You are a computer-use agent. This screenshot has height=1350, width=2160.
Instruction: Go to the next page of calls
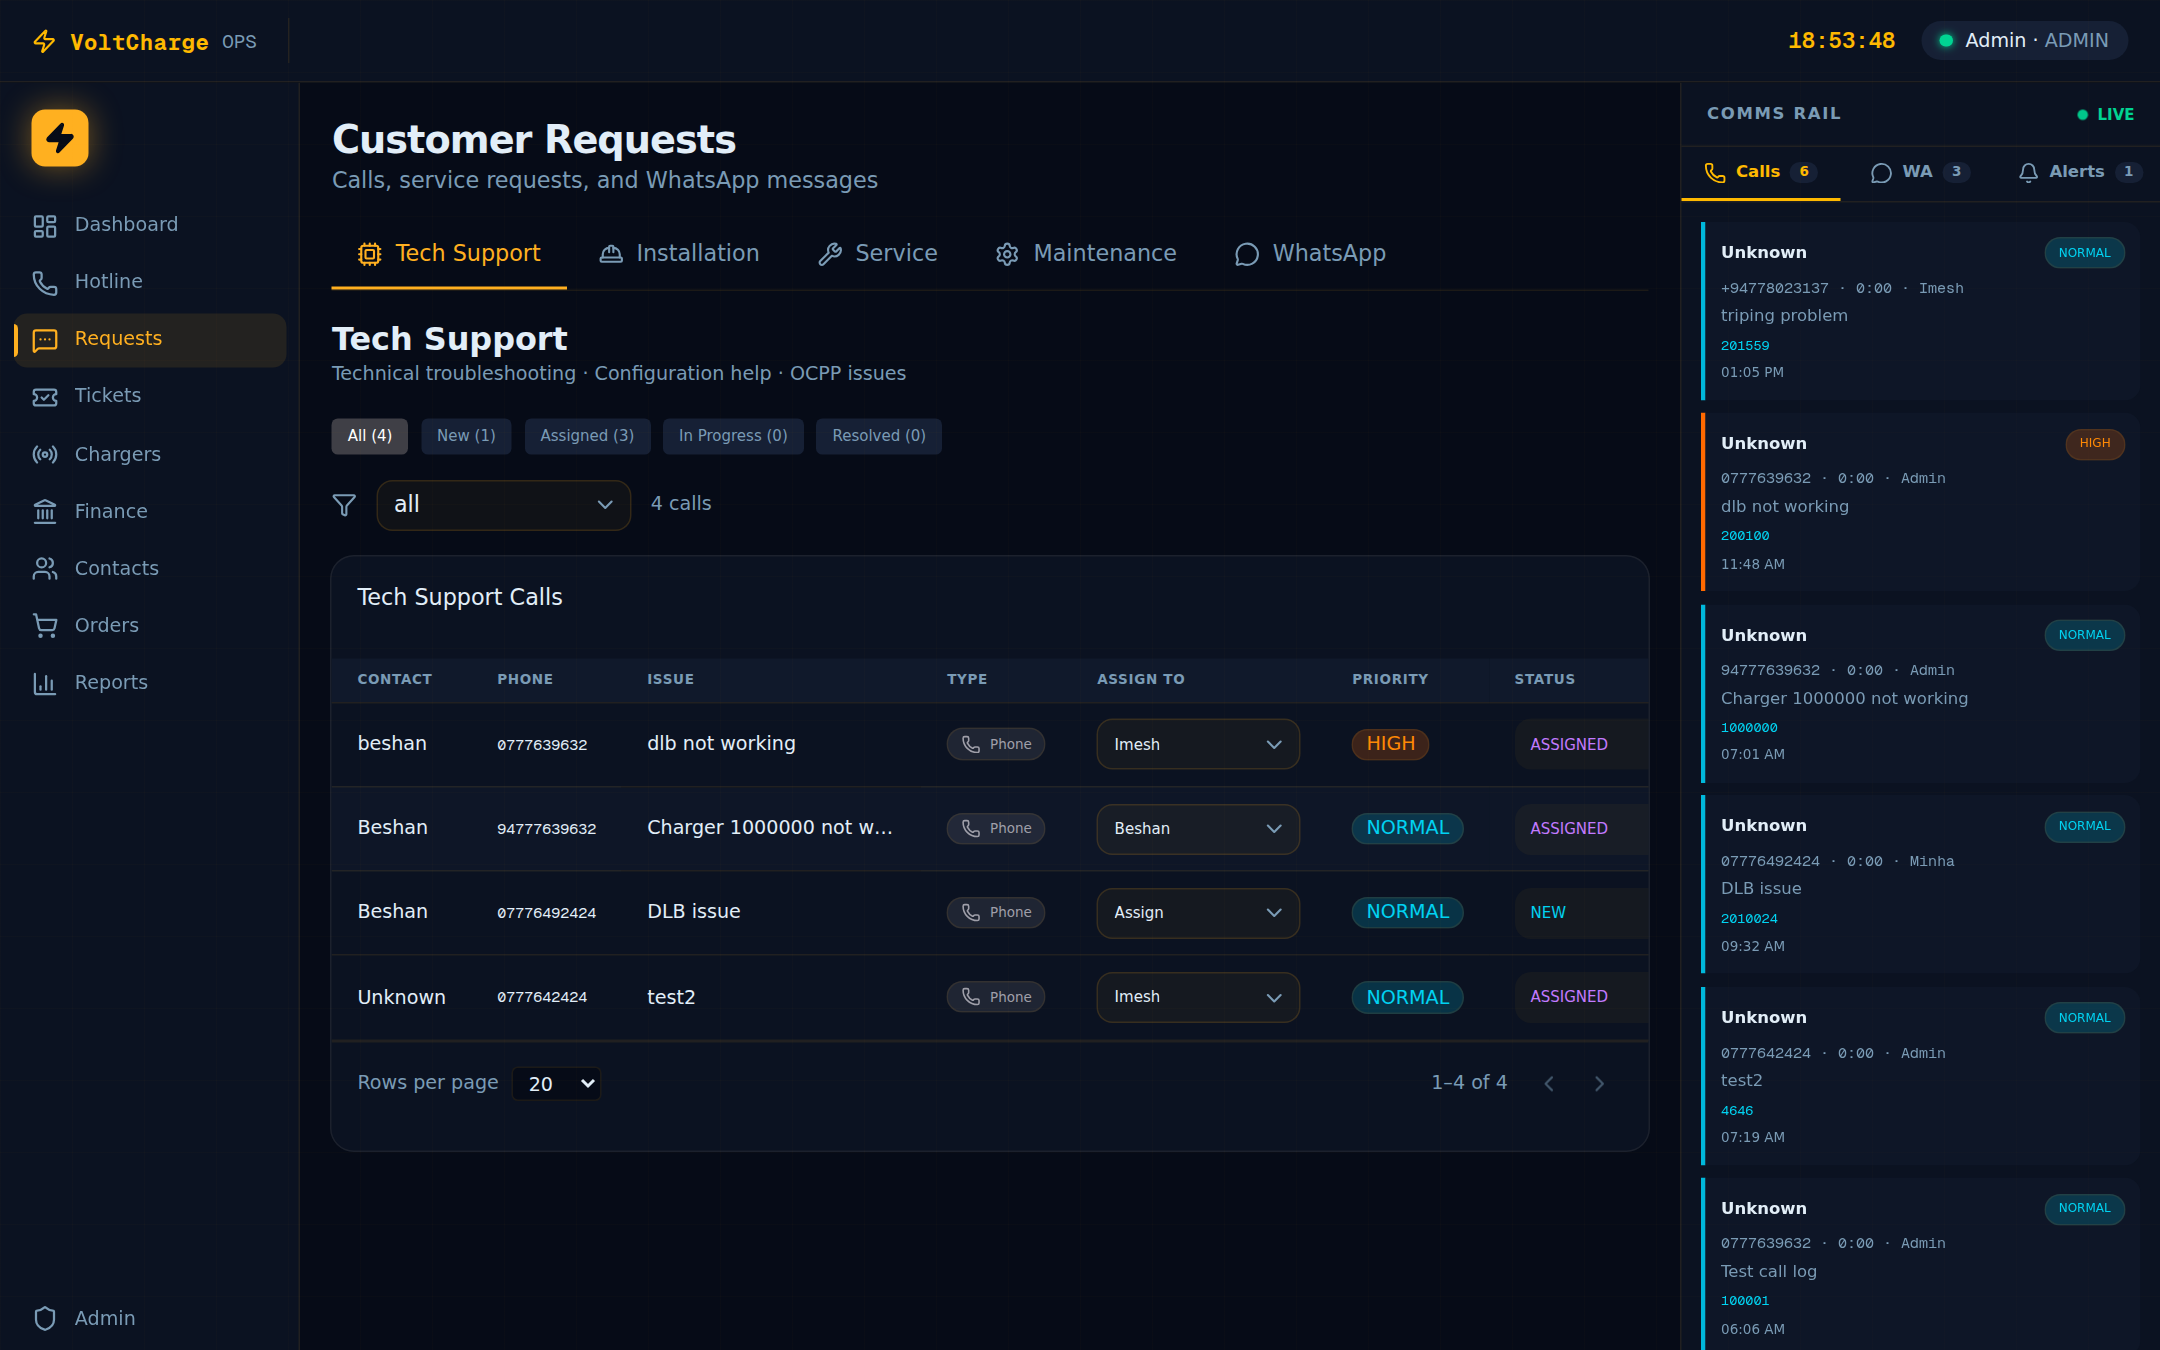coord(1599,1083)
